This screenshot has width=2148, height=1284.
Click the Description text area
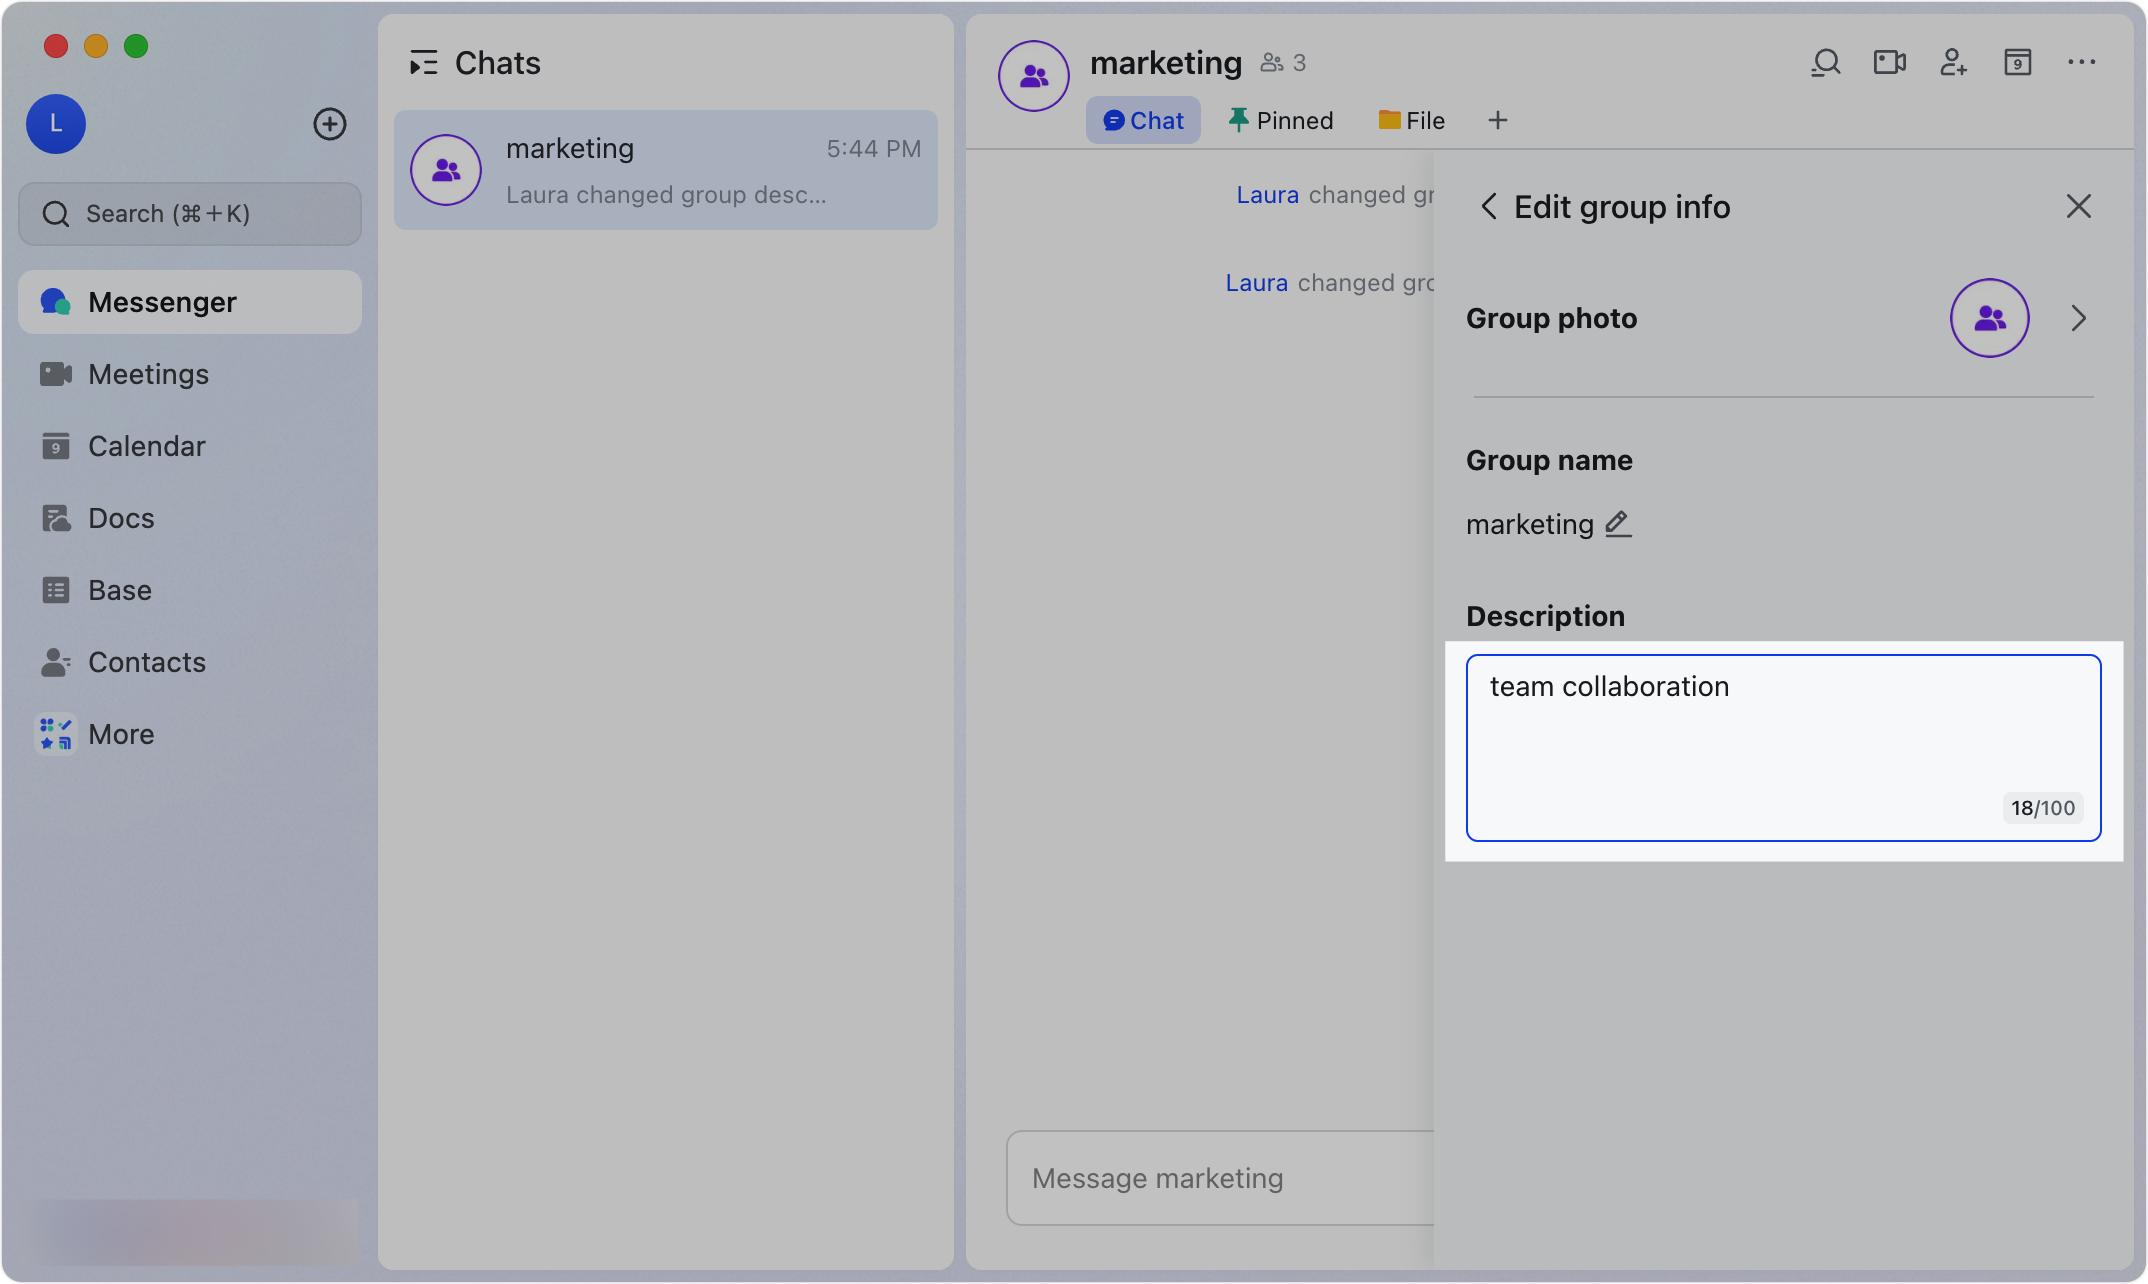[x=1784, y=748]
